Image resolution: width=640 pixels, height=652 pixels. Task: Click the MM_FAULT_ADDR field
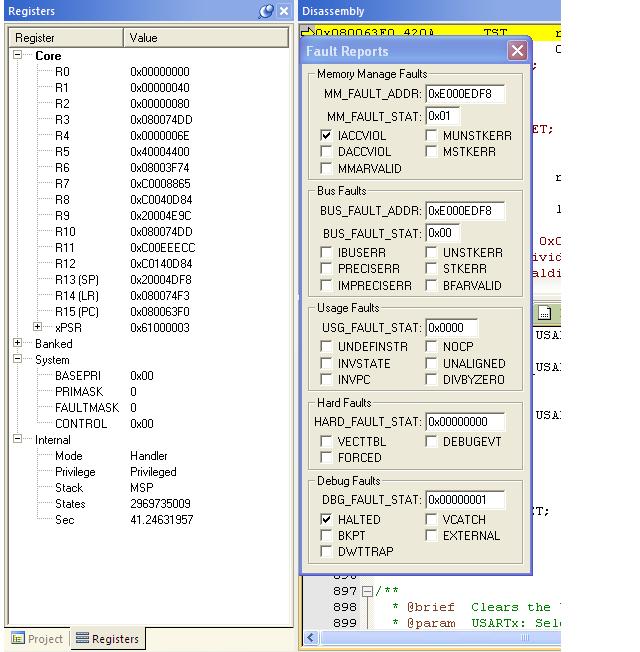click(x=465, y=94)
